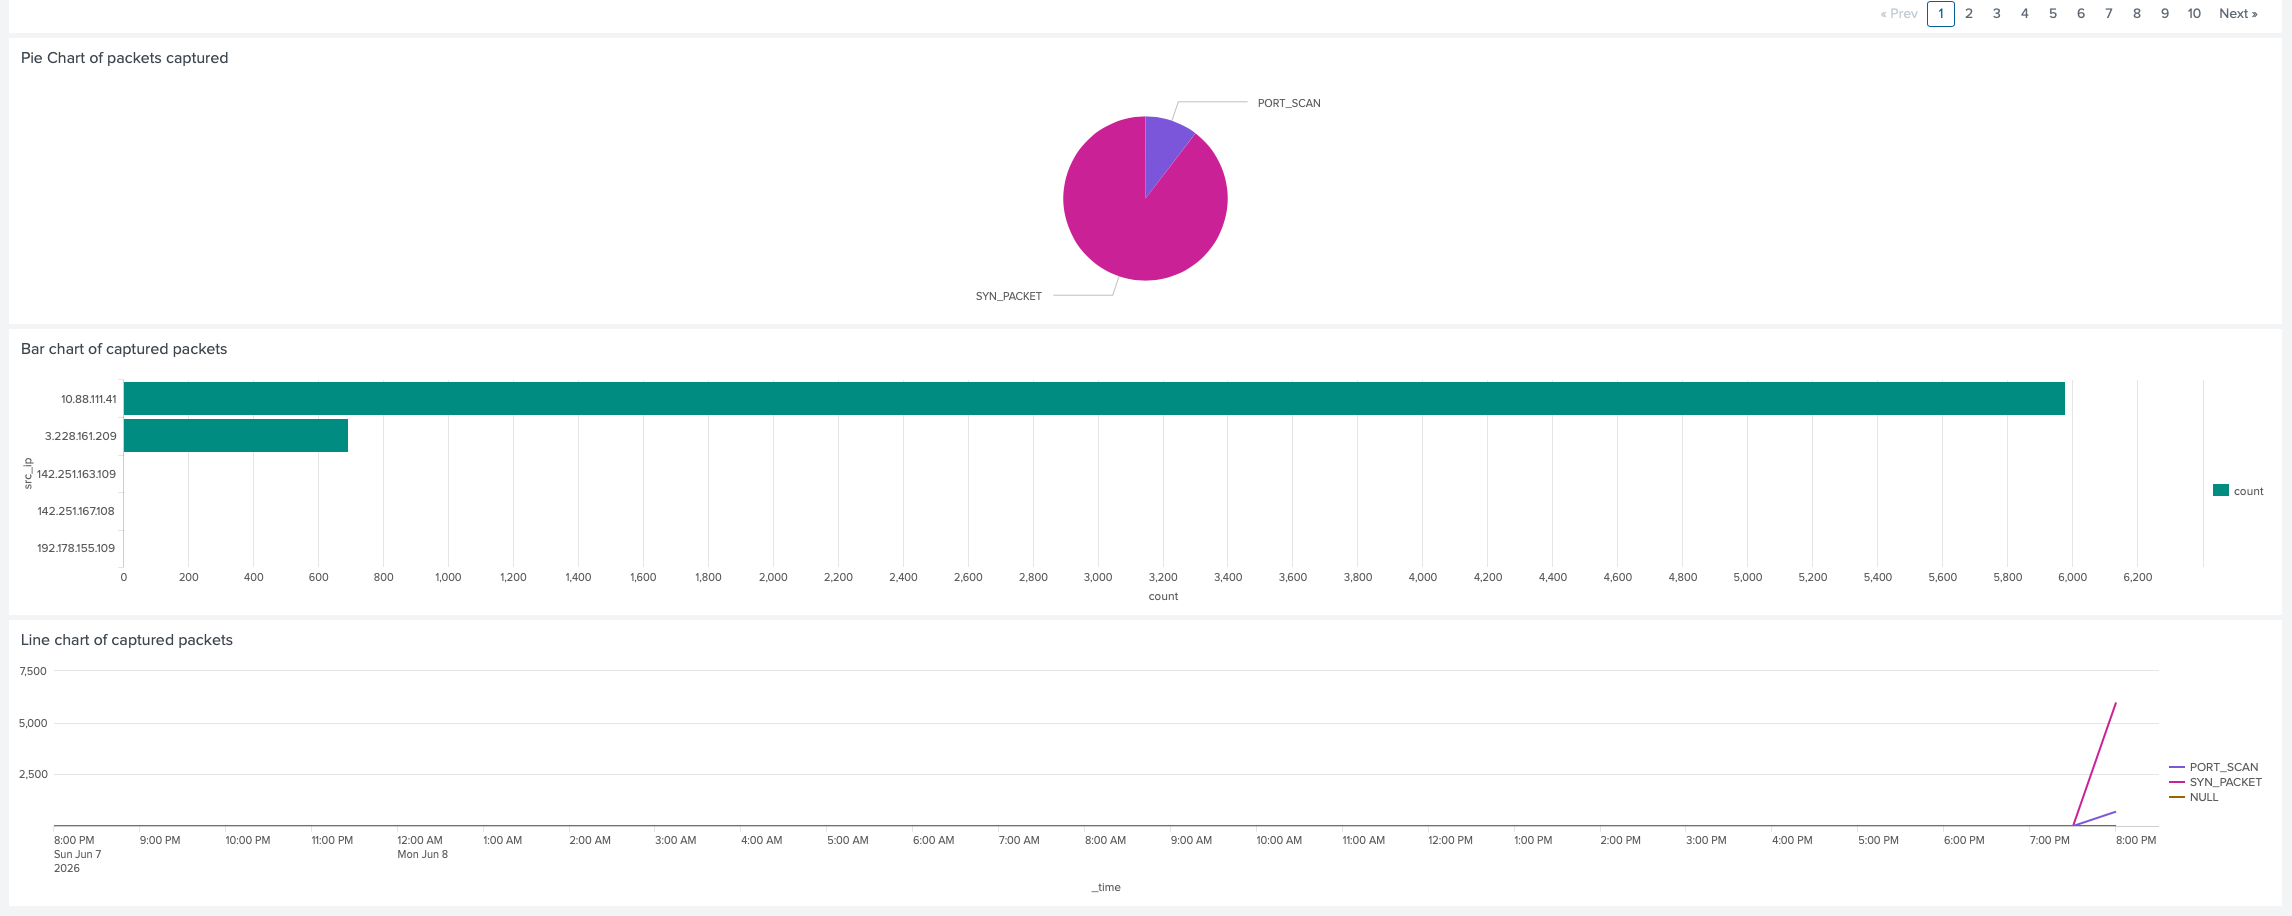2292x916 pixels.
Task: Click the 7:00 PM time axis label
Action: [2049, 840]
